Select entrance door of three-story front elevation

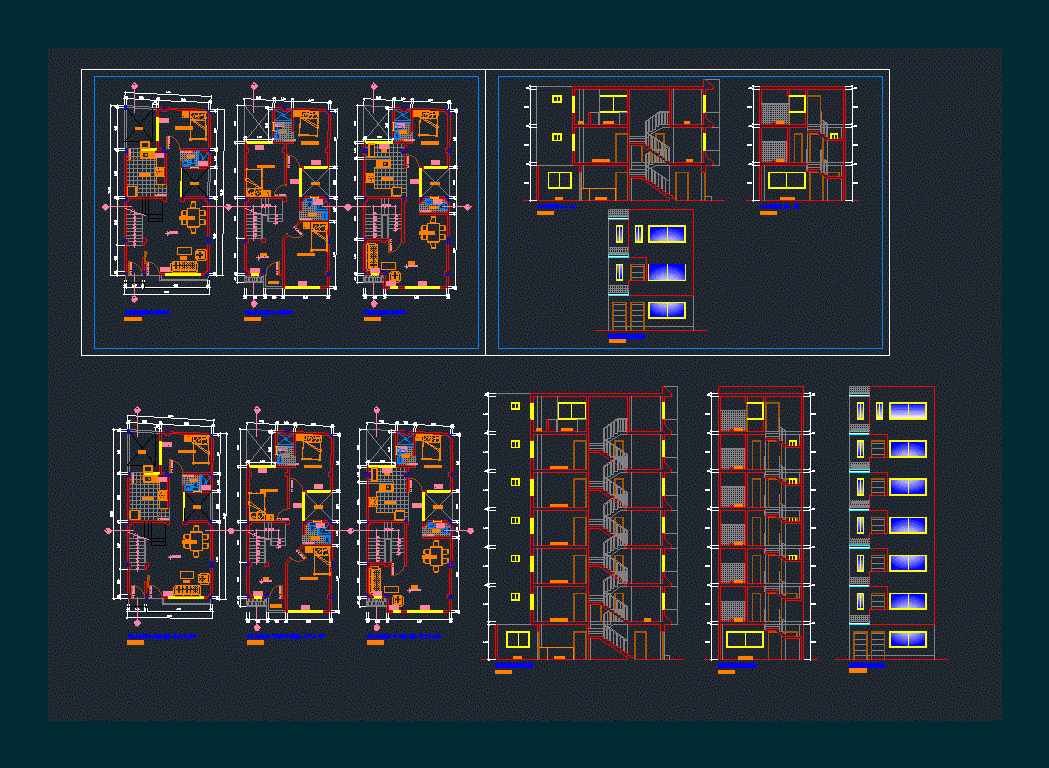coord(619,316)
